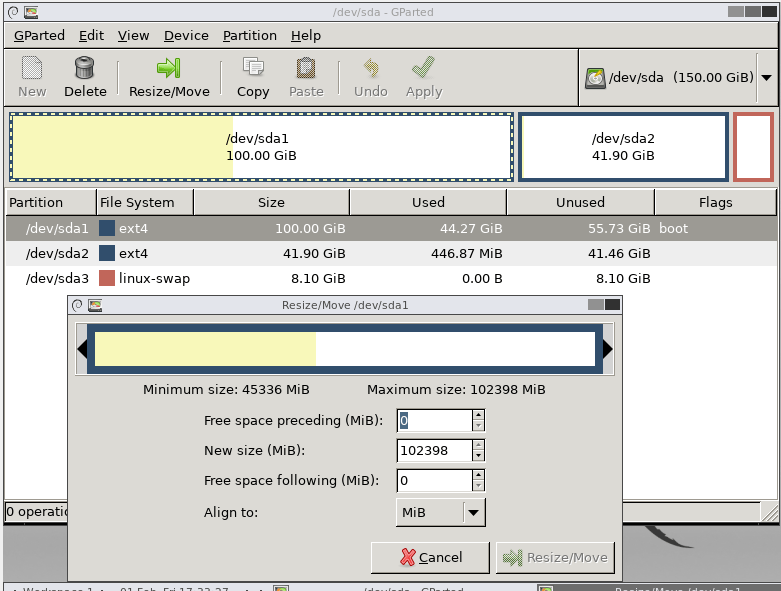Decrease Free space following with down arrow

pyautogui.click(x=478, y=486)
